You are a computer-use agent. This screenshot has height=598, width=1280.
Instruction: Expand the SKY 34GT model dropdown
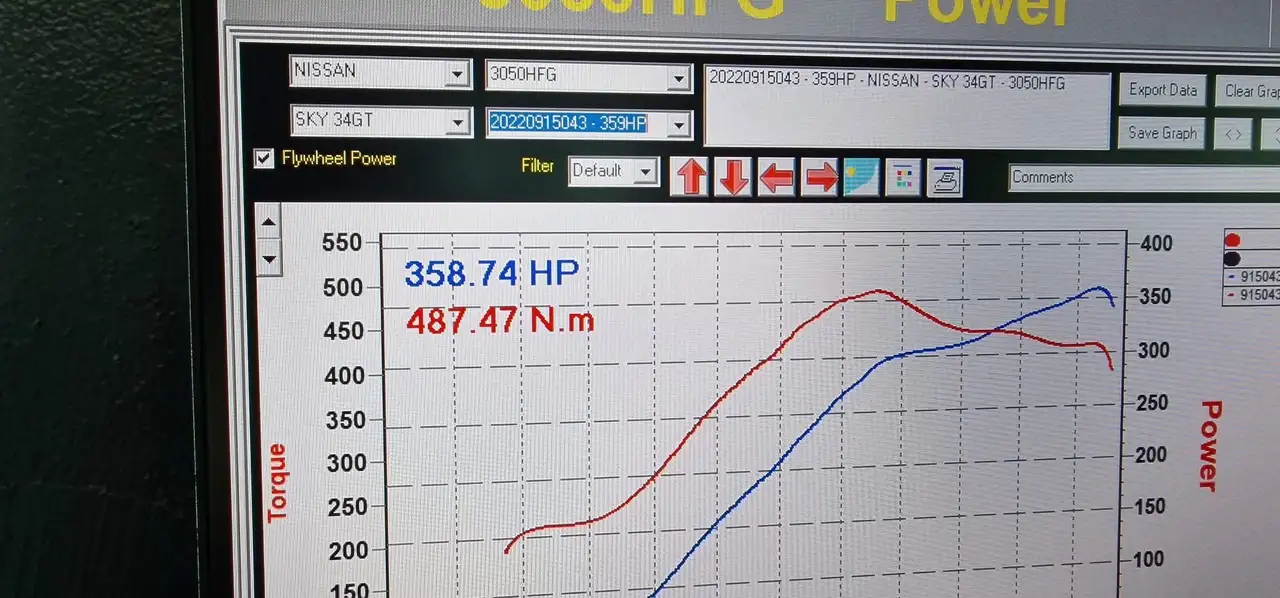coord(381,121)
